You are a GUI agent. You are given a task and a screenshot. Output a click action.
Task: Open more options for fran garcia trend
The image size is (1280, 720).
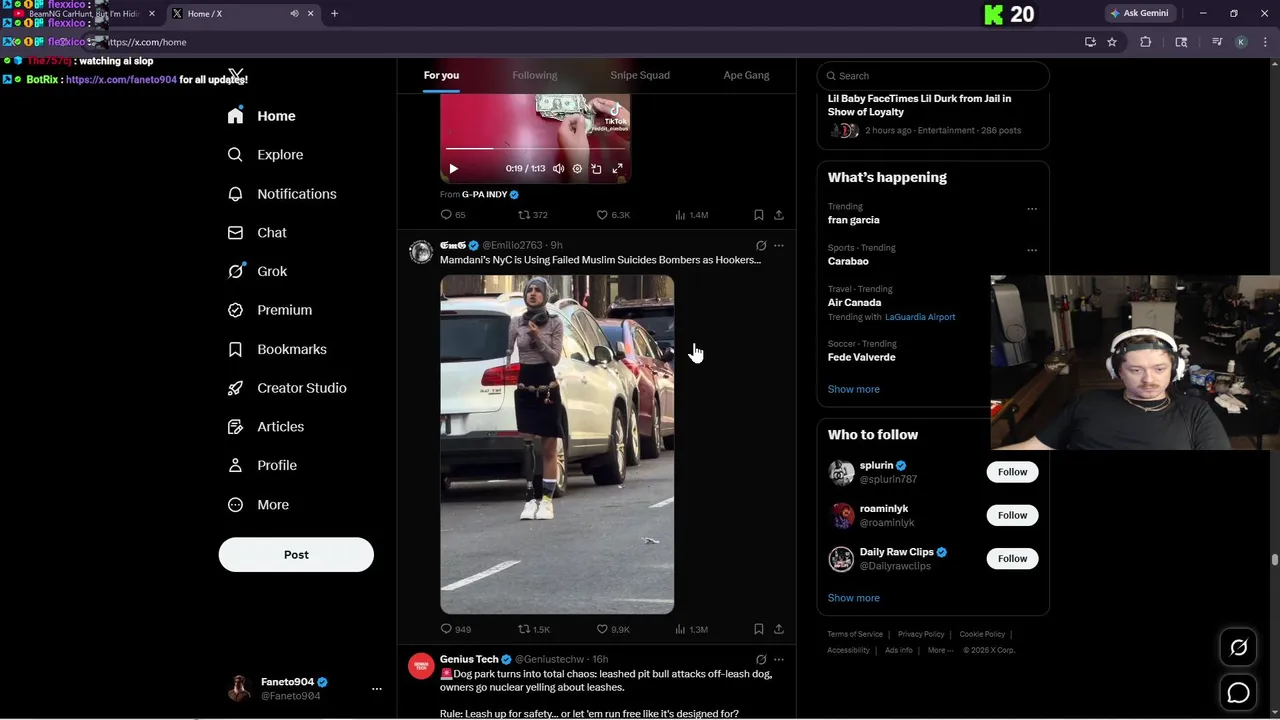(x=1032, y=209)
